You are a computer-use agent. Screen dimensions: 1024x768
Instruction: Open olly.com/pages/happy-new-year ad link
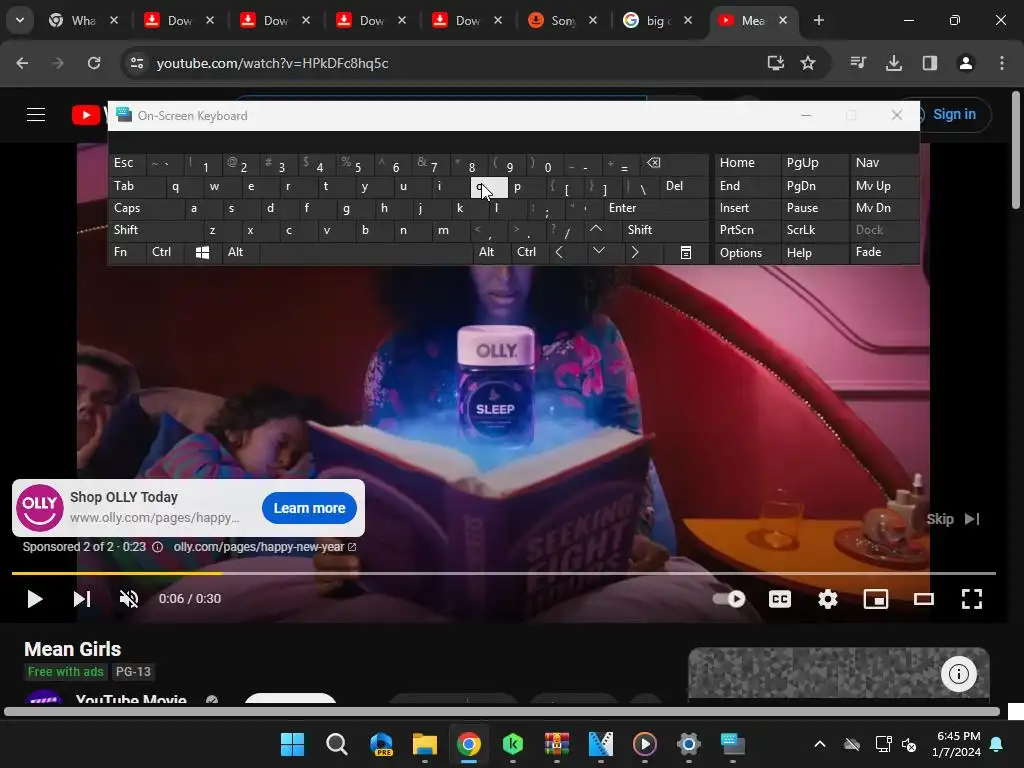pyautogui.click(x=264, y=547)
